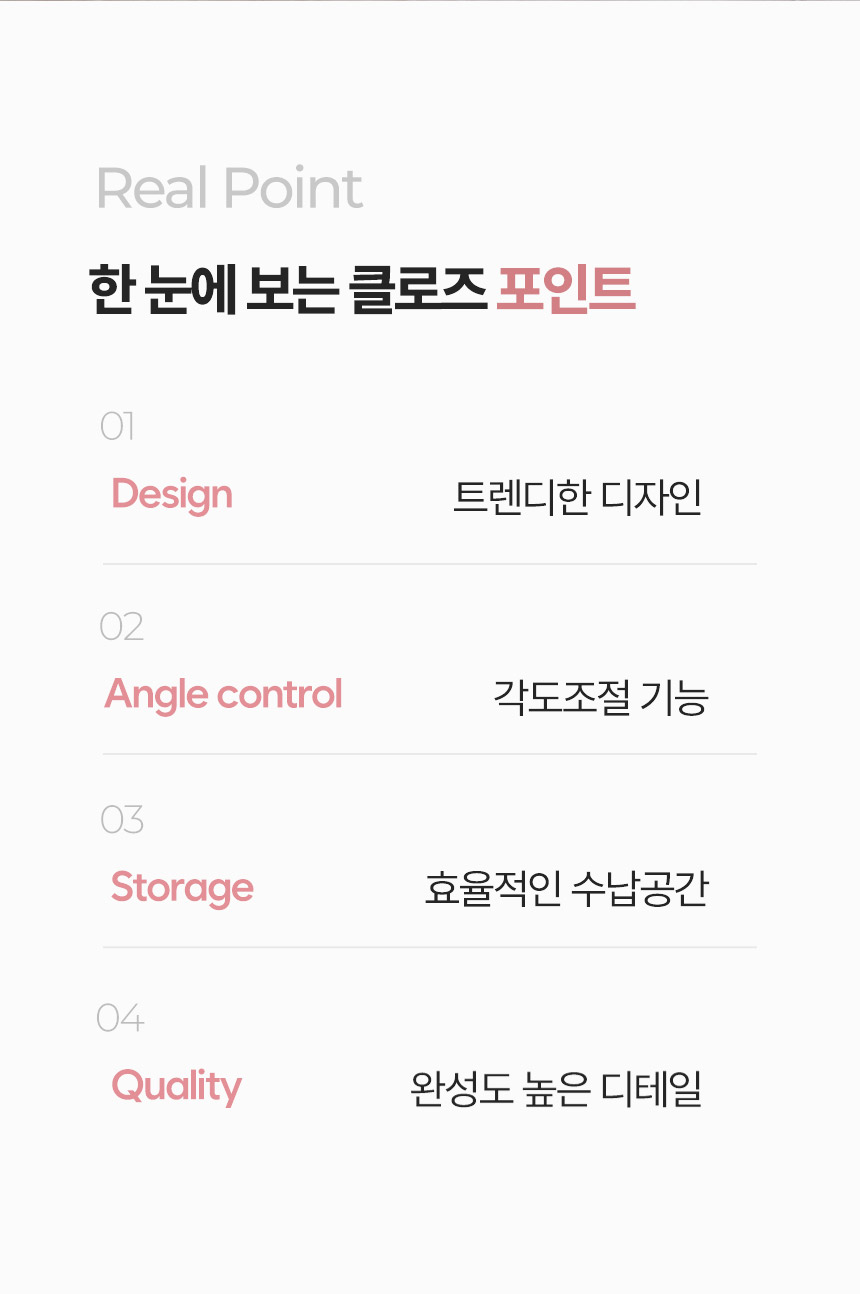Click the divider line below Angle control

pos(430,754)
